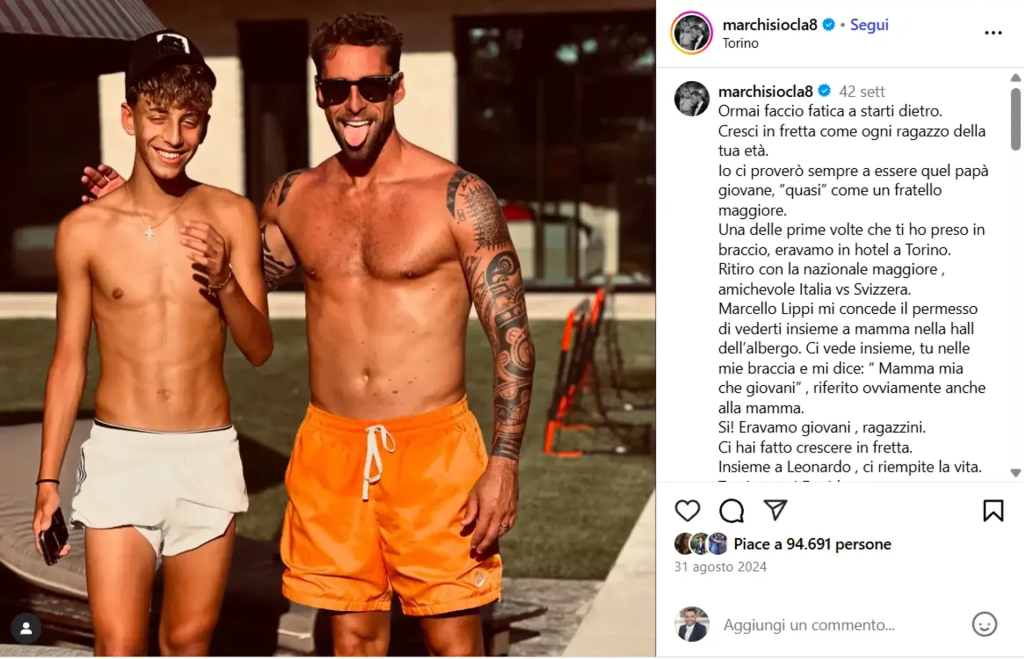Follow the account via Segui
Image resolution: width=1024 pixels, height=659 pixels.
pyautogui.click(x=869, y=25)
